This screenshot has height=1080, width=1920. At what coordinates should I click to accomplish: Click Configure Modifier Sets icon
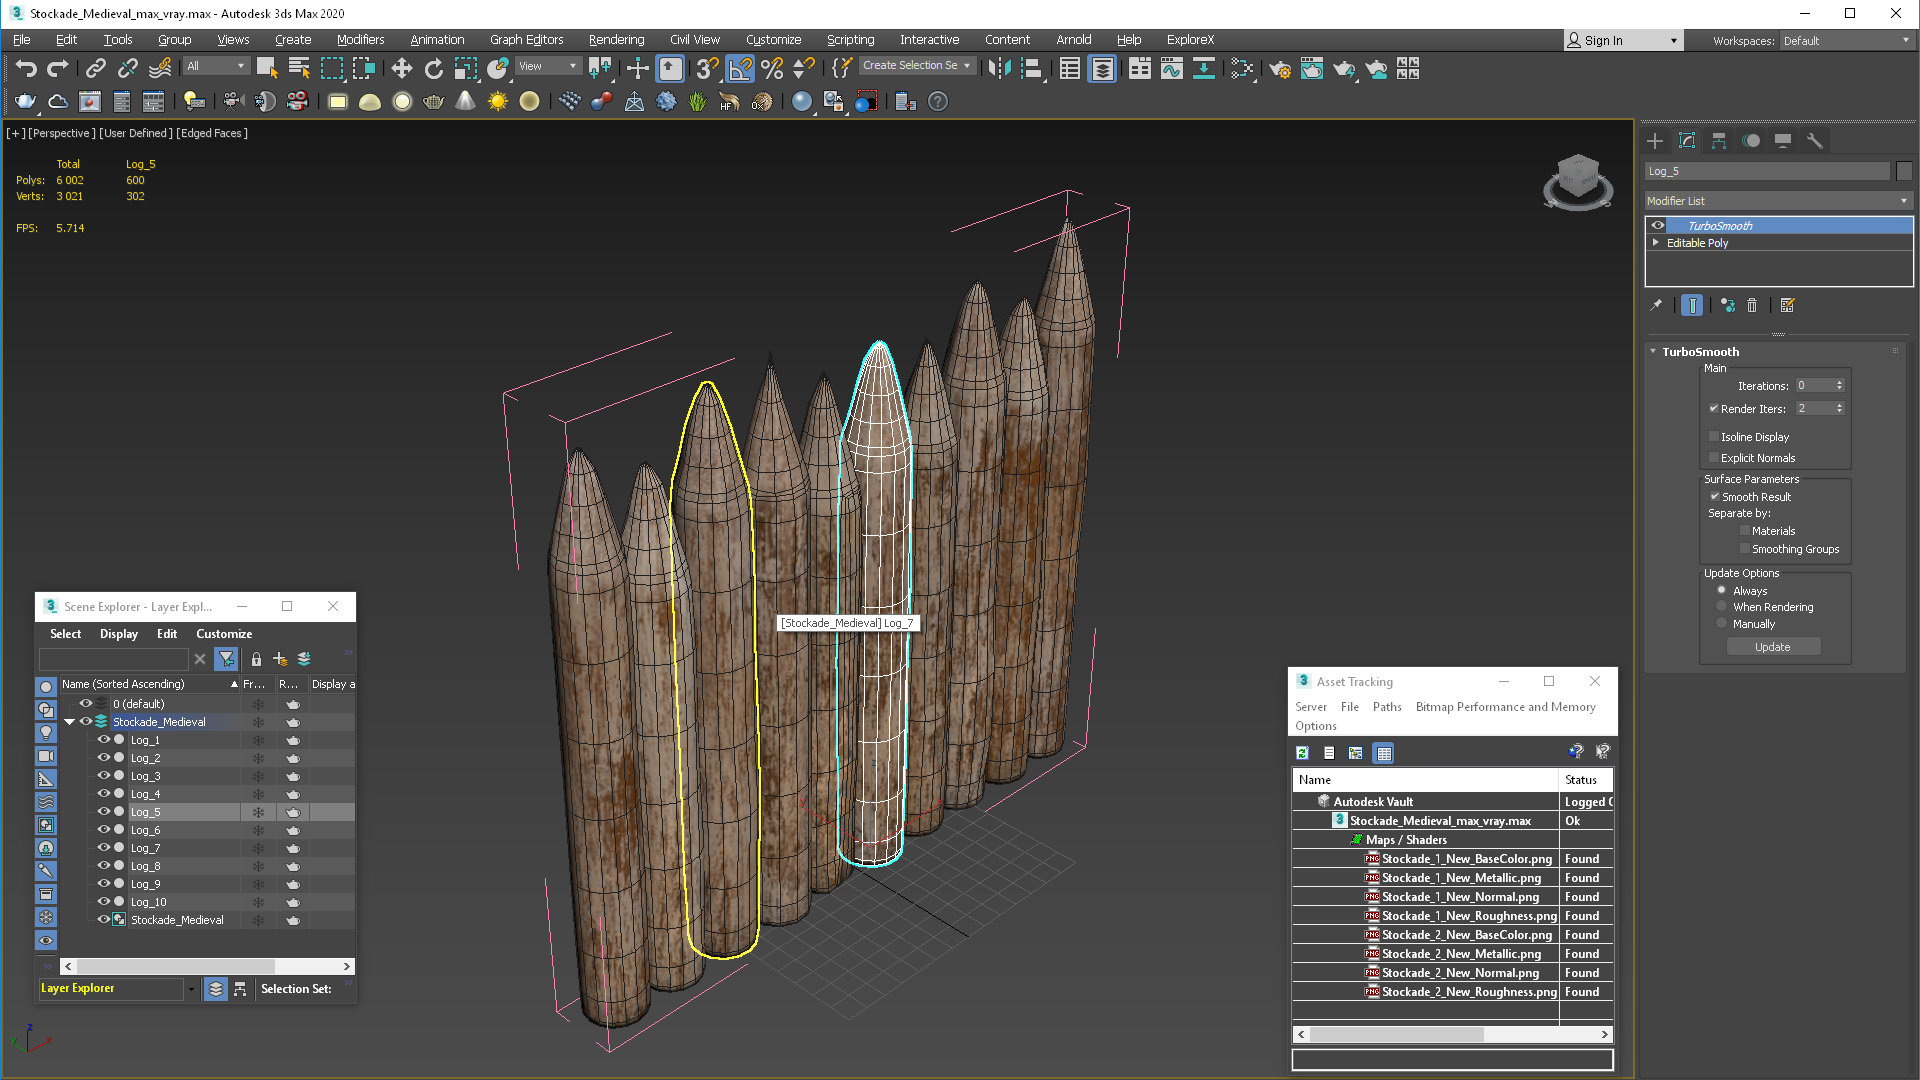pos(1788,305)
